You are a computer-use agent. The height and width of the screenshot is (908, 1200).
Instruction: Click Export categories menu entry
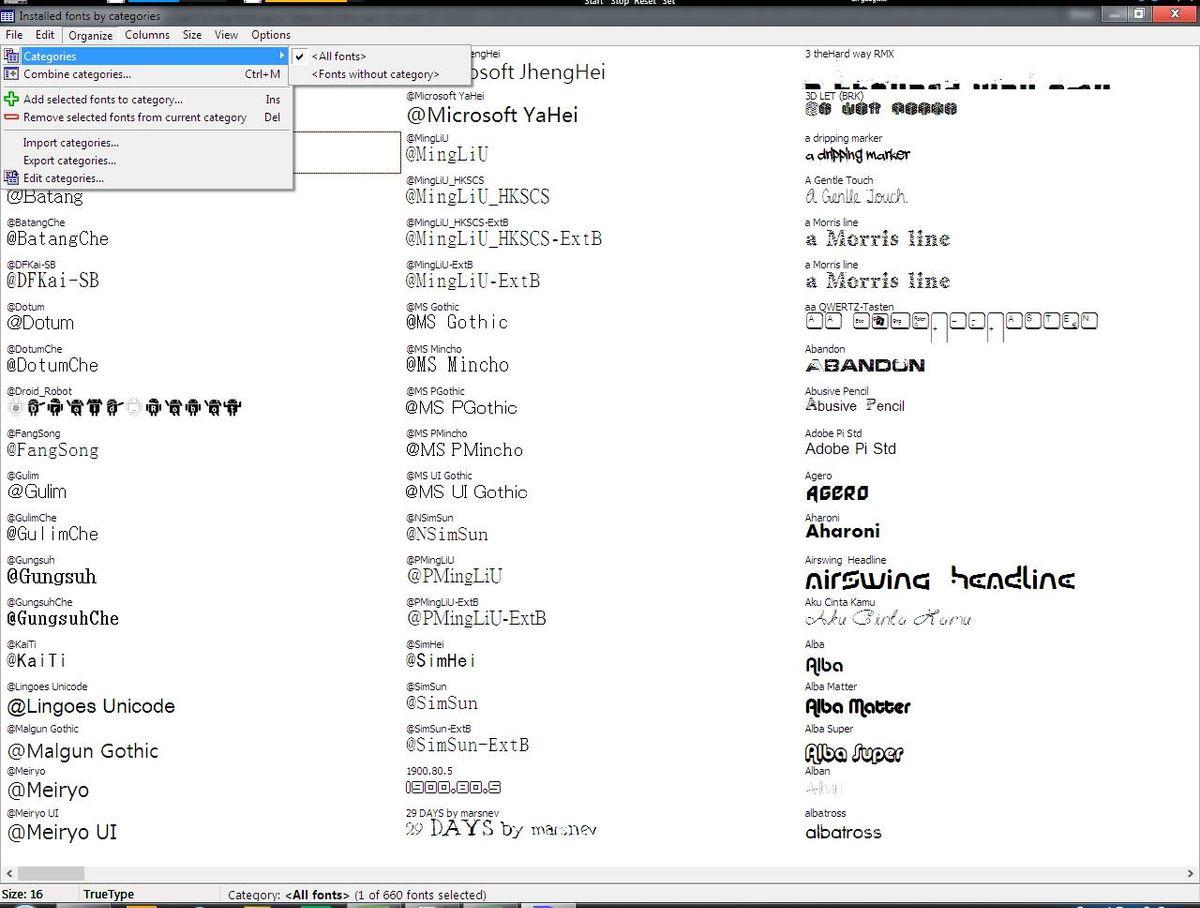70,160
